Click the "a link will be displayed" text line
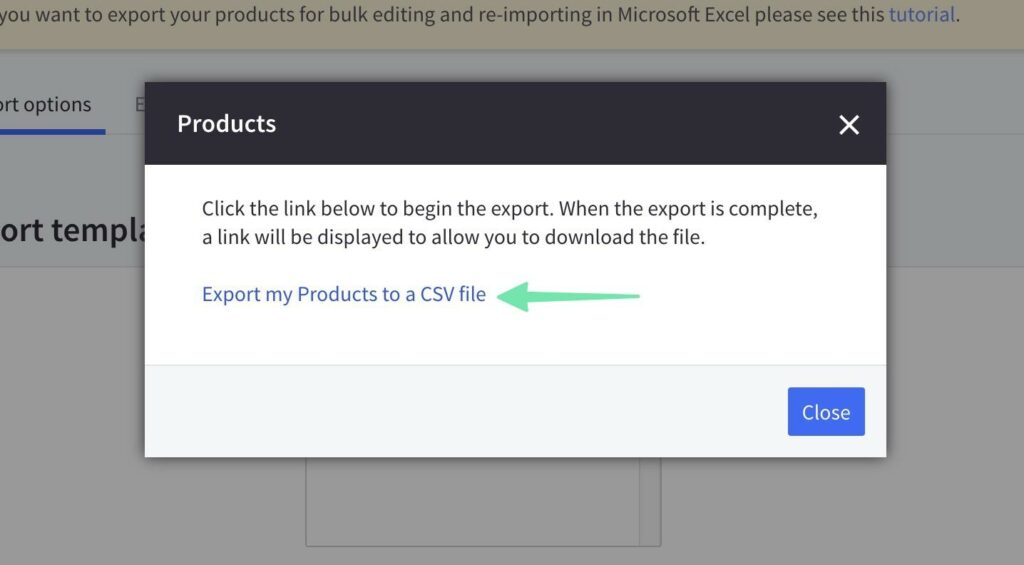Image resolution: width=1024 pixels, height=565 pixels. (x=453, y=239)
